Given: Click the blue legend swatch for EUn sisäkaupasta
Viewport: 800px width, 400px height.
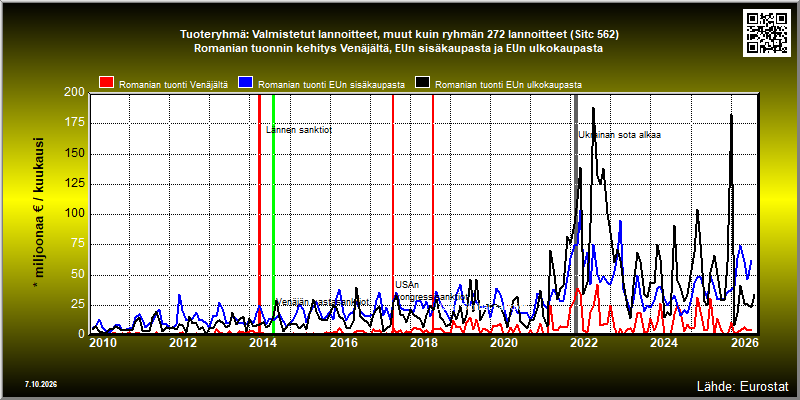Looking at the screenshot, I should (246, 83).
